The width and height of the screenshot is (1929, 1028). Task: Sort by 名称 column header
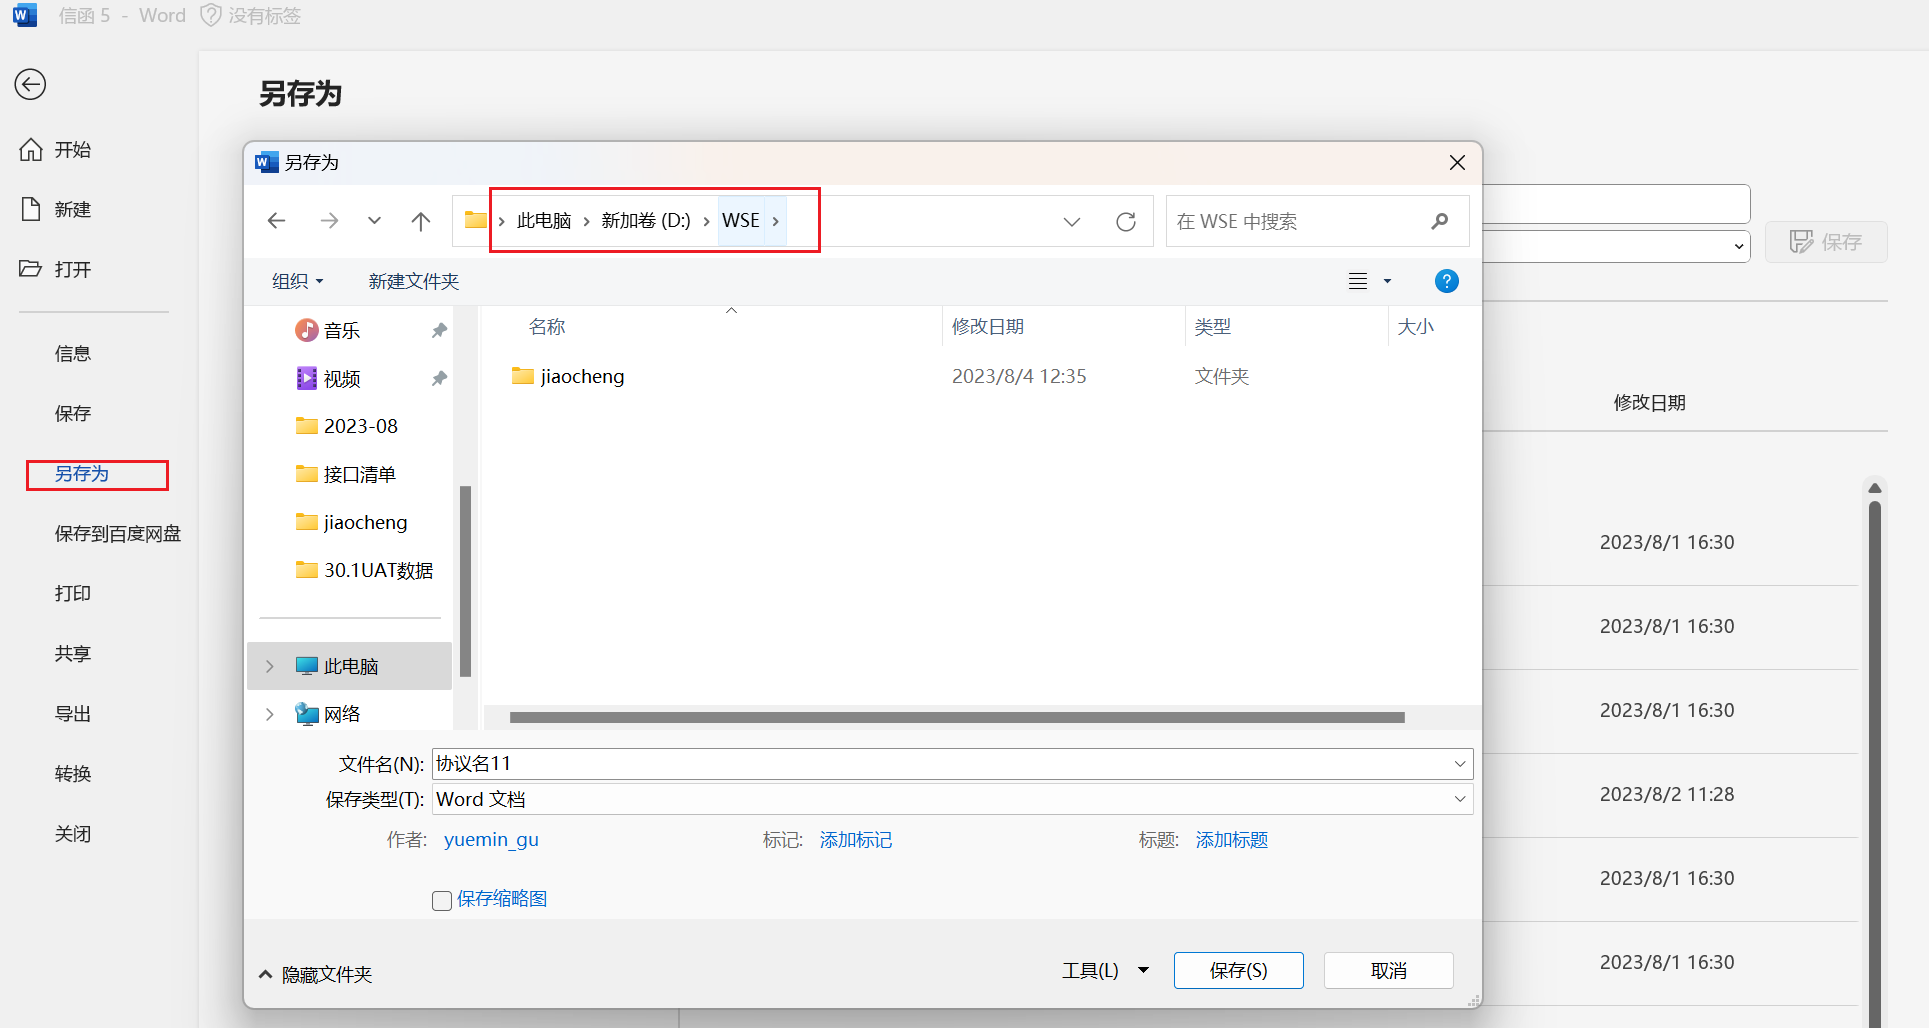point(547,327)
